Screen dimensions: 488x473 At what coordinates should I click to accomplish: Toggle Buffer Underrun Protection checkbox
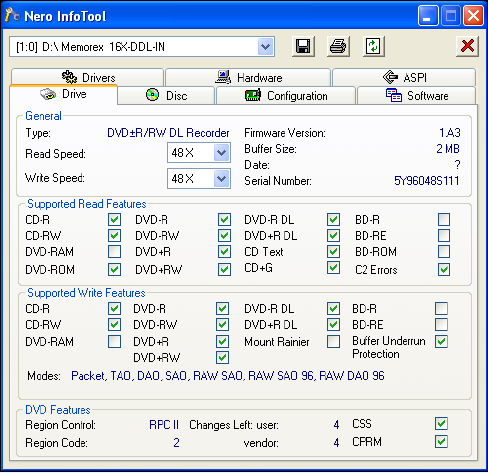point(441,341)
